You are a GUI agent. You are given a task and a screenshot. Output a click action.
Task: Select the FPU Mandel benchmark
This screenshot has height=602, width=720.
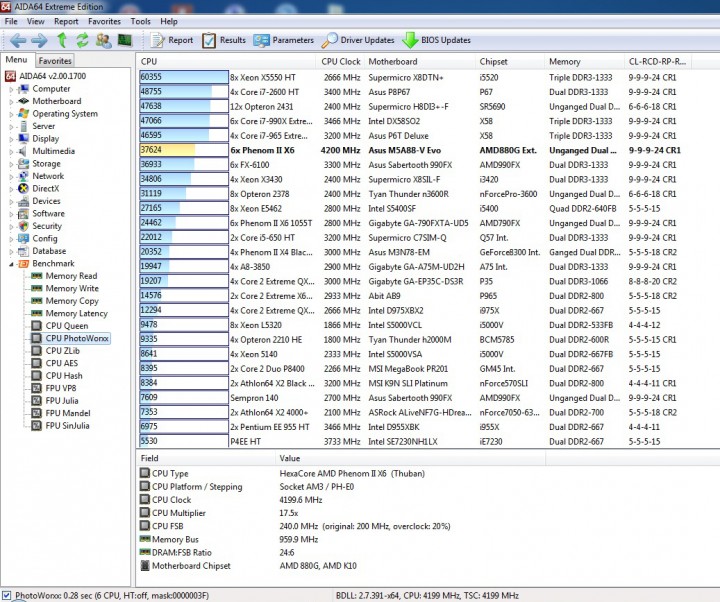point(68,413)
